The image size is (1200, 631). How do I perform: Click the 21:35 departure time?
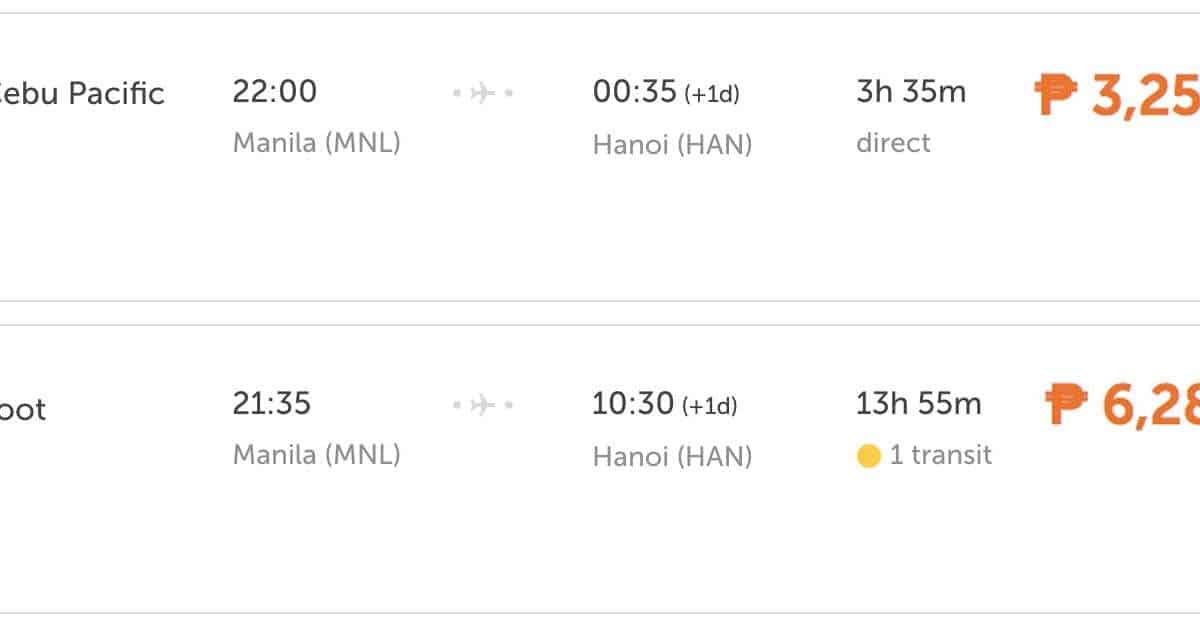(272, 404)
